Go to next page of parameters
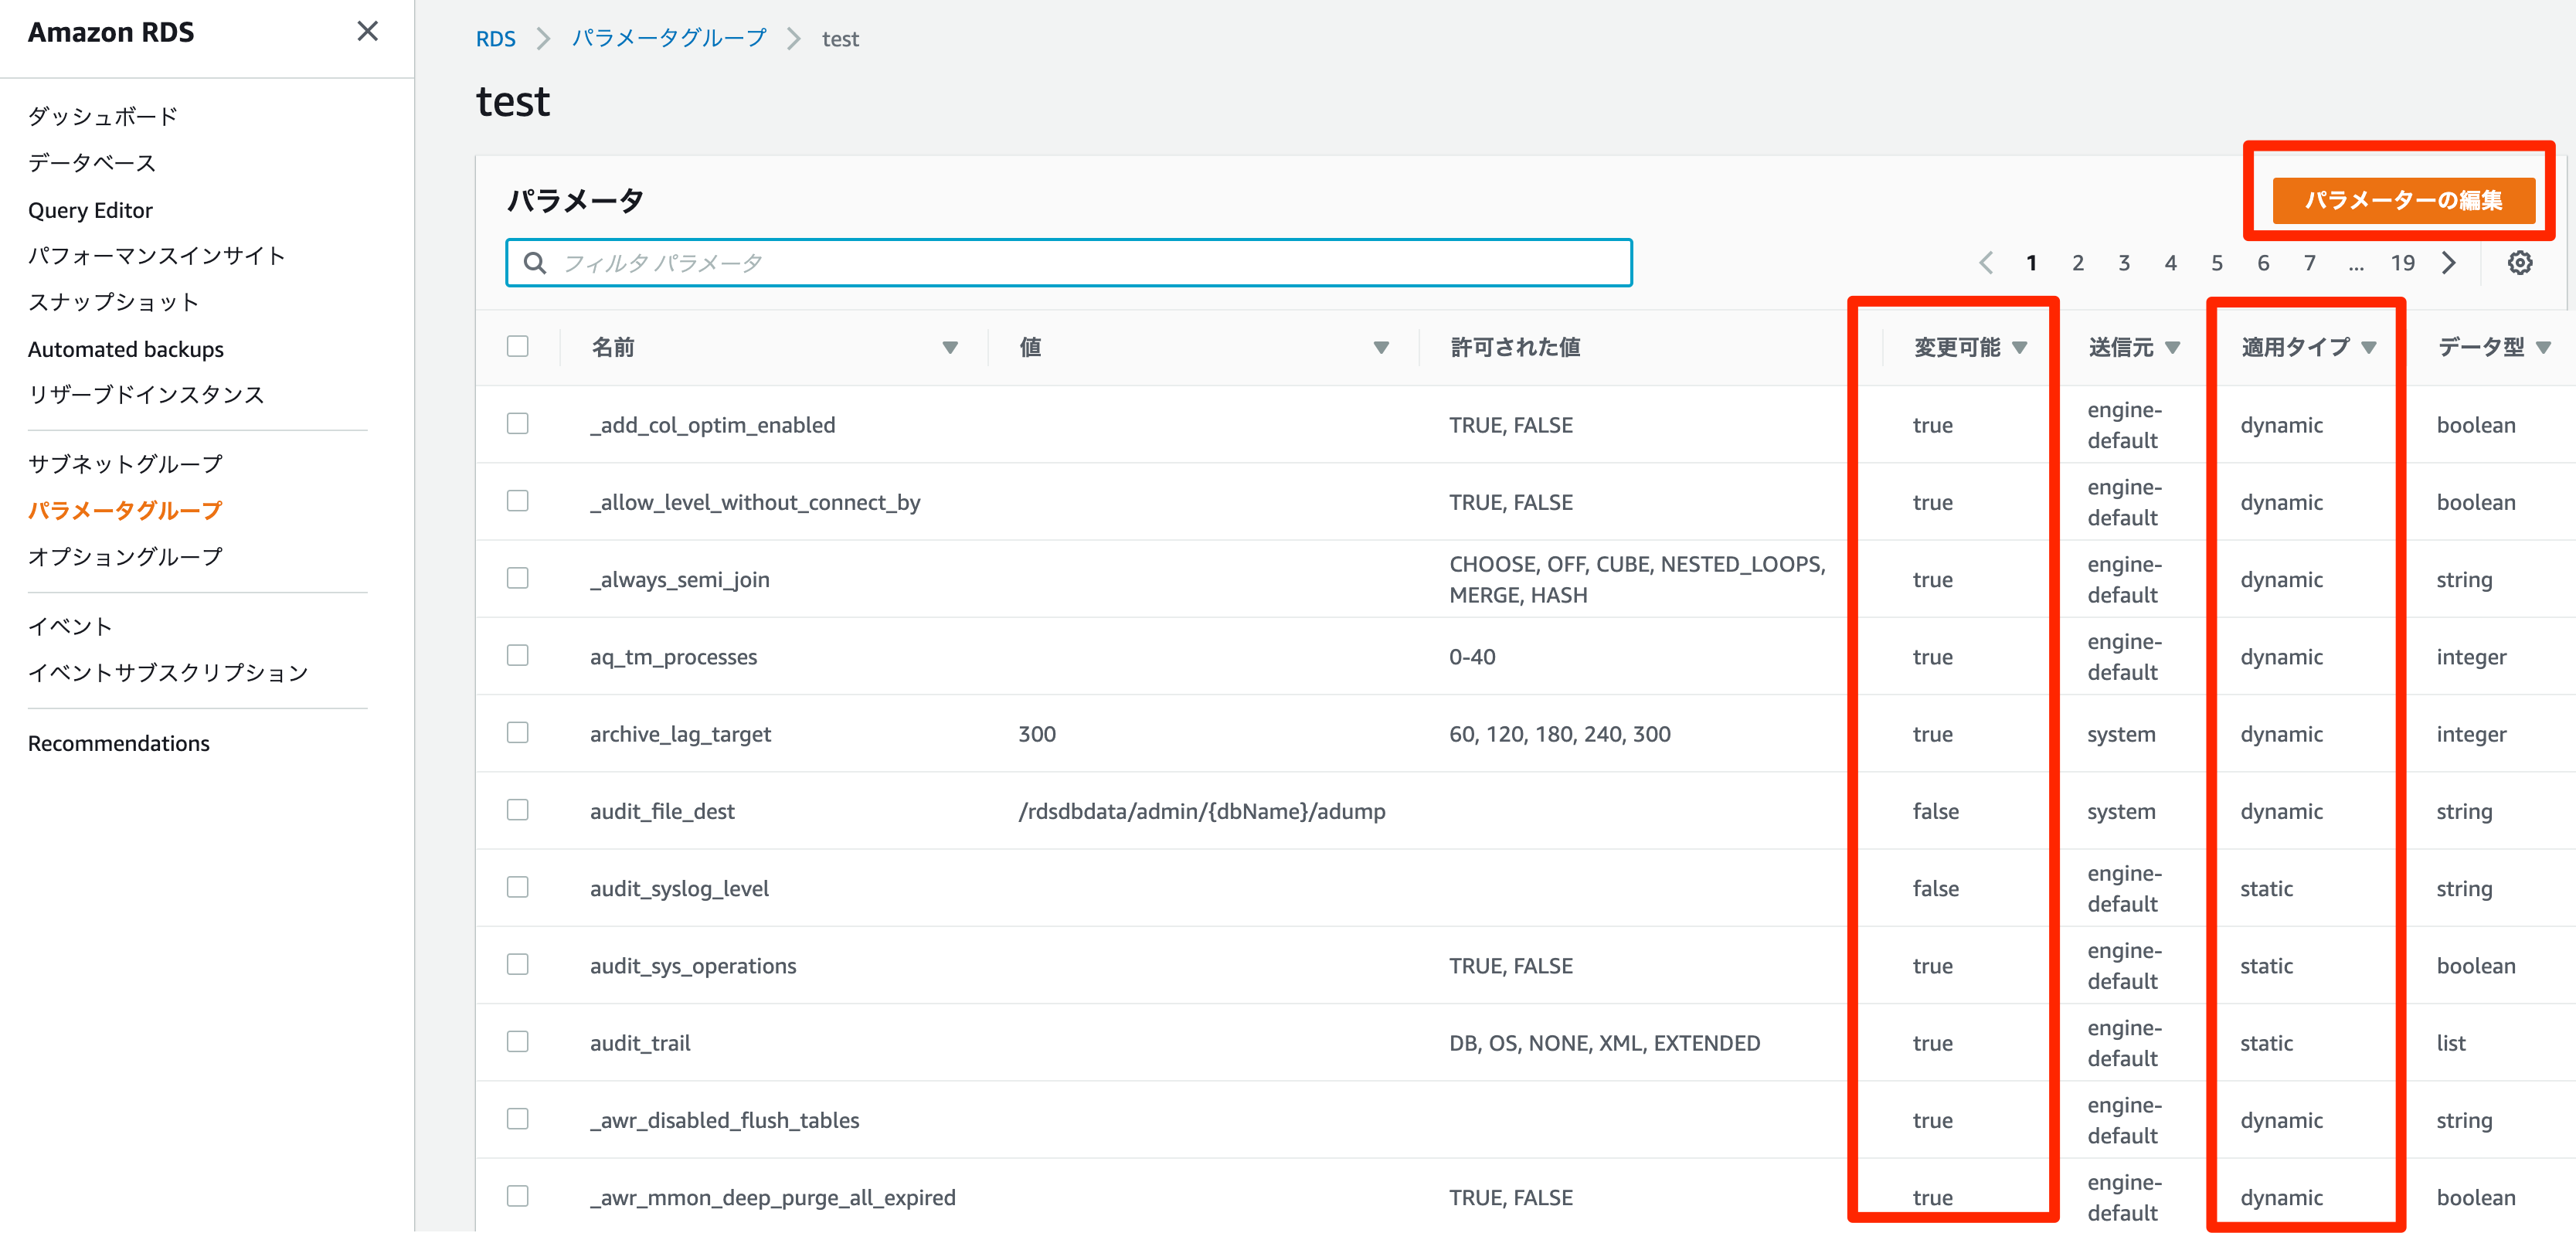Viewport: 2576px width, 1233px height. 2449,263
